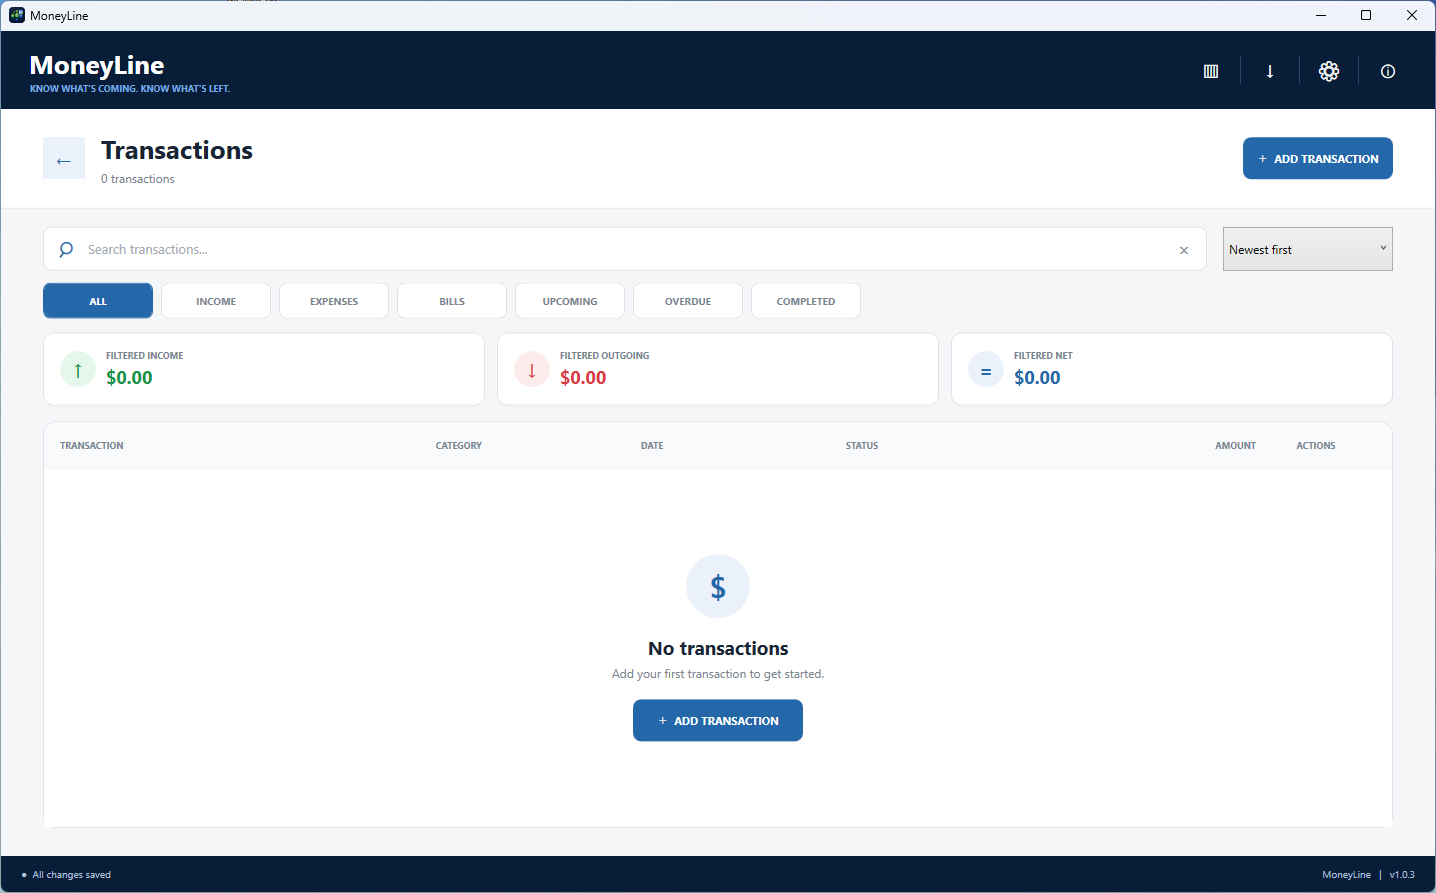This screenshot has height=893, width=1436.
Task: Go back using the left arrow button
Action: click(64, 158)
